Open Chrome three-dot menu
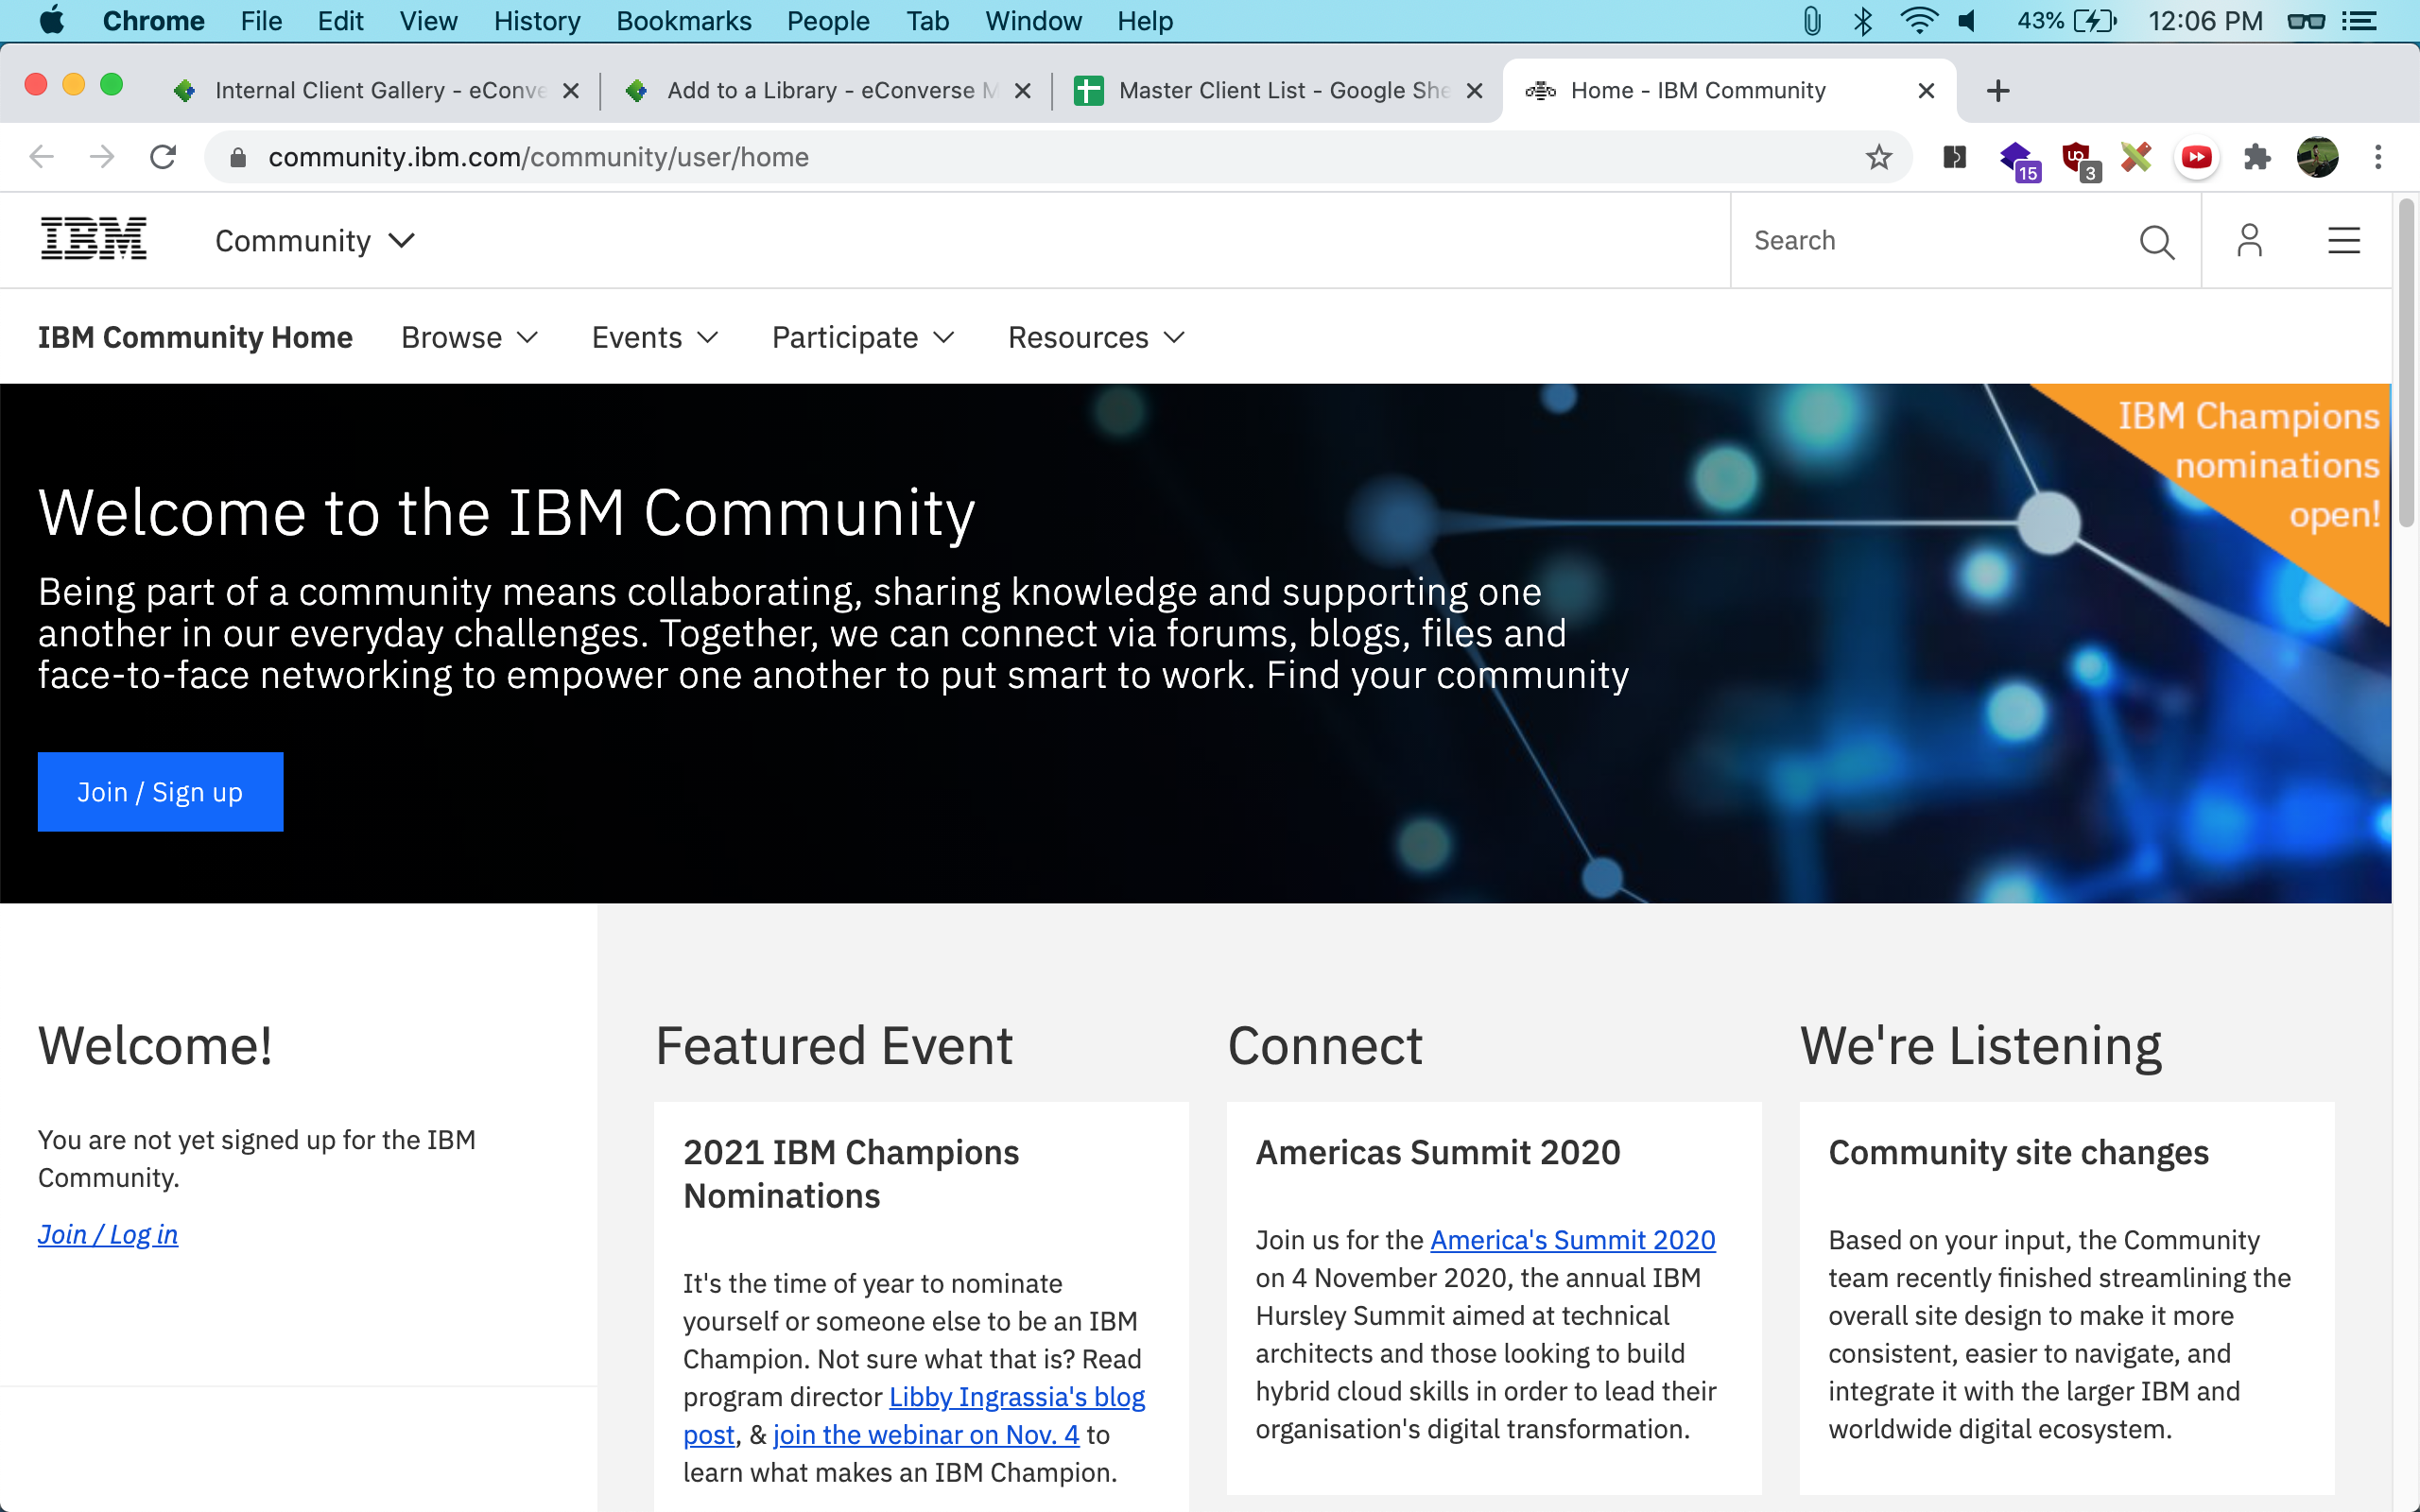 coord(2378,157)
